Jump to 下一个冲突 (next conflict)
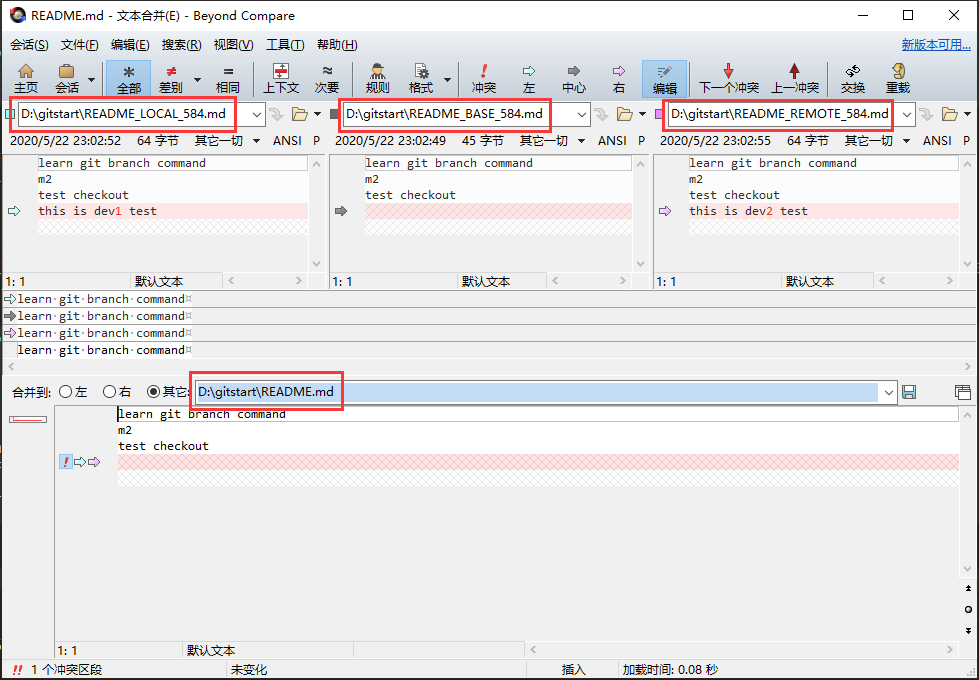Screen dimensions: 979x680 pyautogui.click(x=728, y=78)
